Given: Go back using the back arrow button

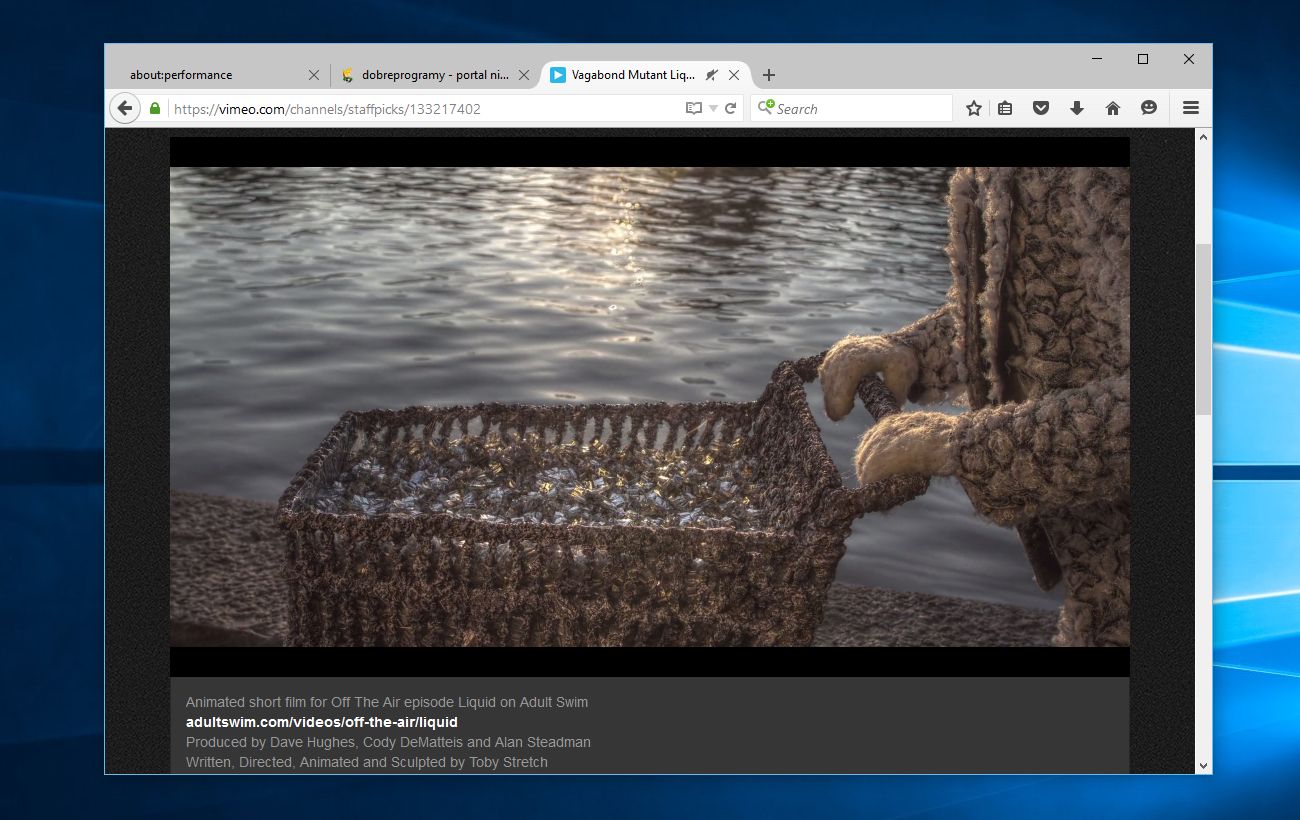Looking at the screenshot, I should coord(125,108).
